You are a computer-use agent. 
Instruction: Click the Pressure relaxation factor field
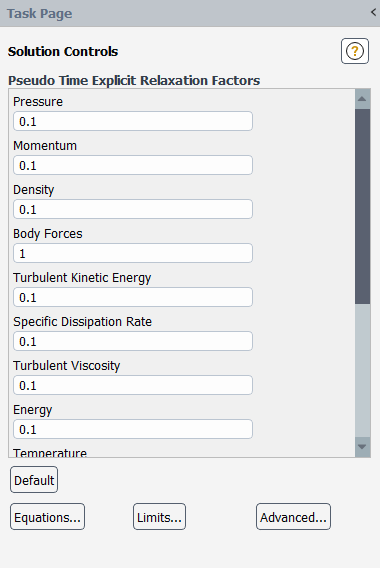(133, 121)
